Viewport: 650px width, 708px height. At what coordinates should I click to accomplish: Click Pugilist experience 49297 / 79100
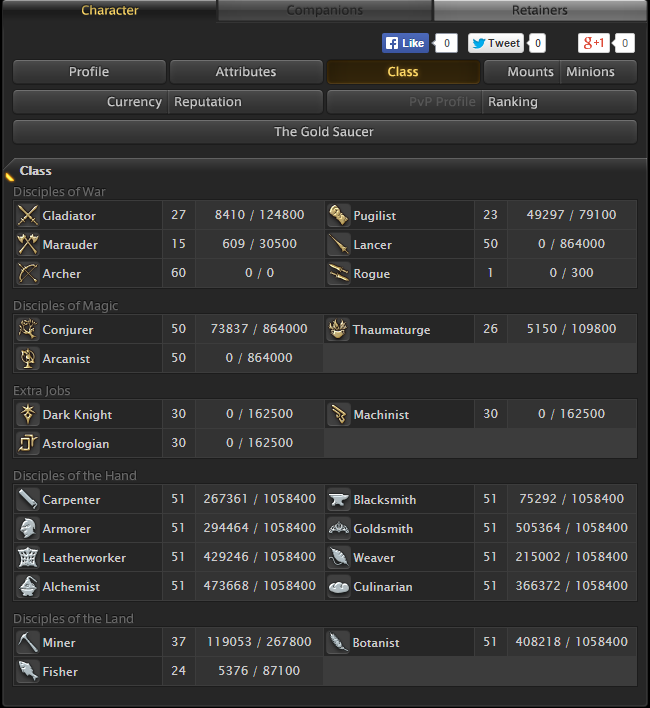(x=571, y=214)
